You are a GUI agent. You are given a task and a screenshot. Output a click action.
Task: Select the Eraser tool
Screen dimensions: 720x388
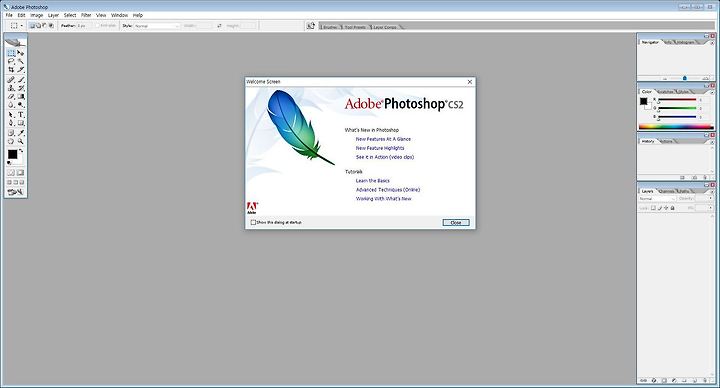point(11,96)
